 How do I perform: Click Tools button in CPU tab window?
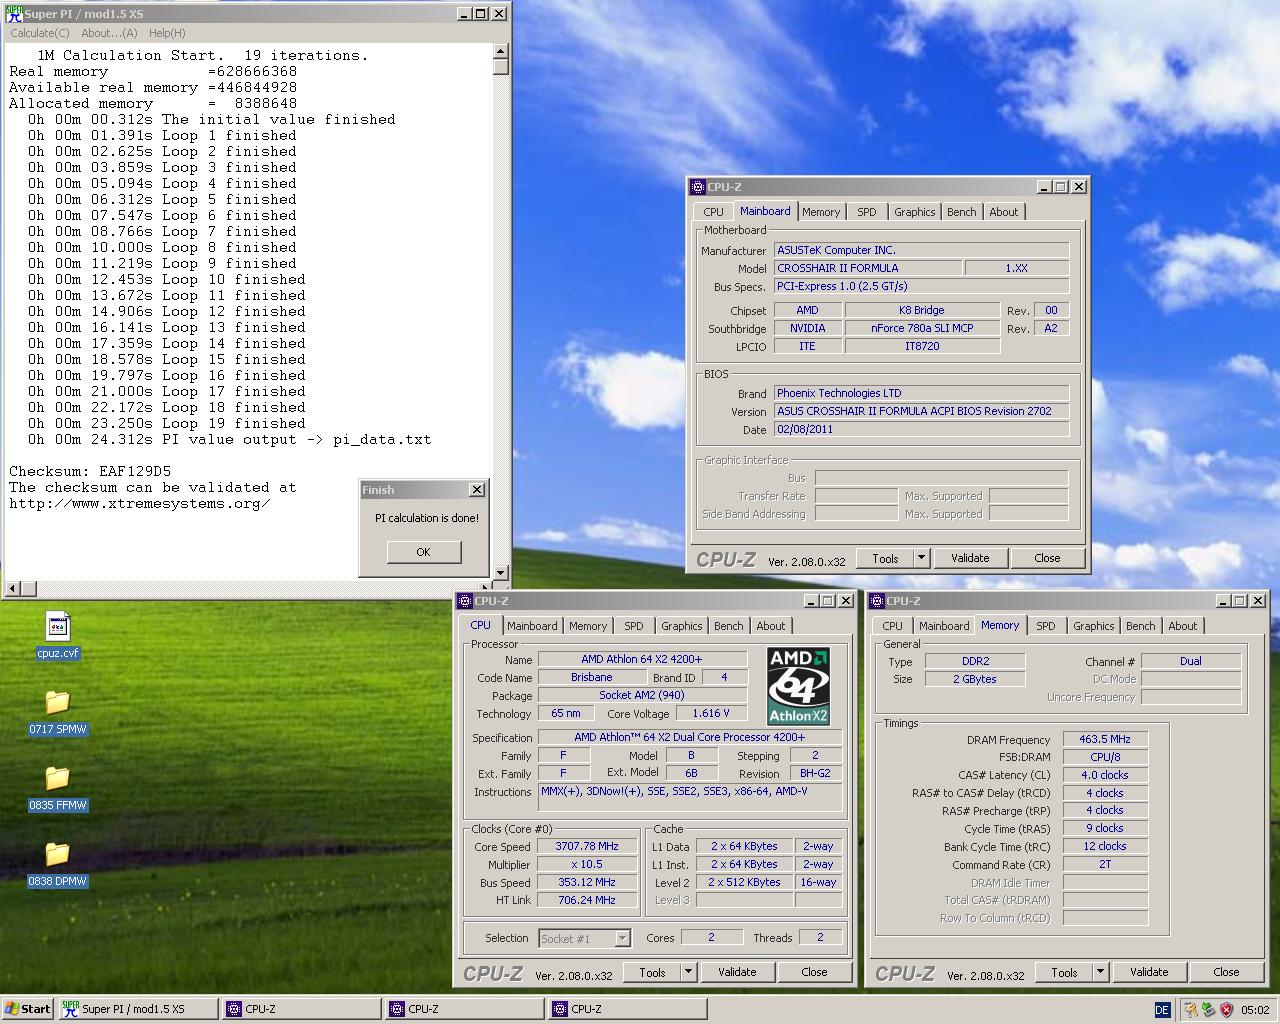pos(652,972)
